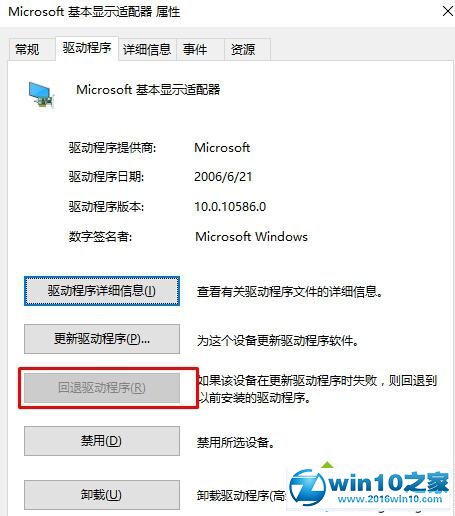Click the driver date 2006/6/21 value

pos(223,177)
